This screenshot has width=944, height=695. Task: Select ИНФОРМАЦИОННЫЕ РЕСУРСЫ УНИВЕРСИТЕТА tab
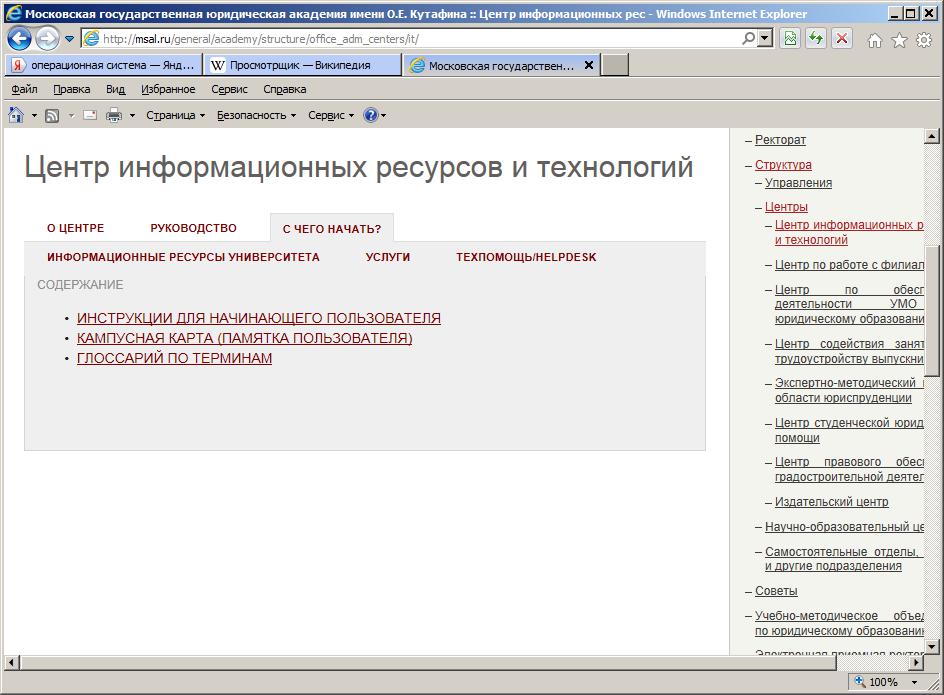pos(183,257)
